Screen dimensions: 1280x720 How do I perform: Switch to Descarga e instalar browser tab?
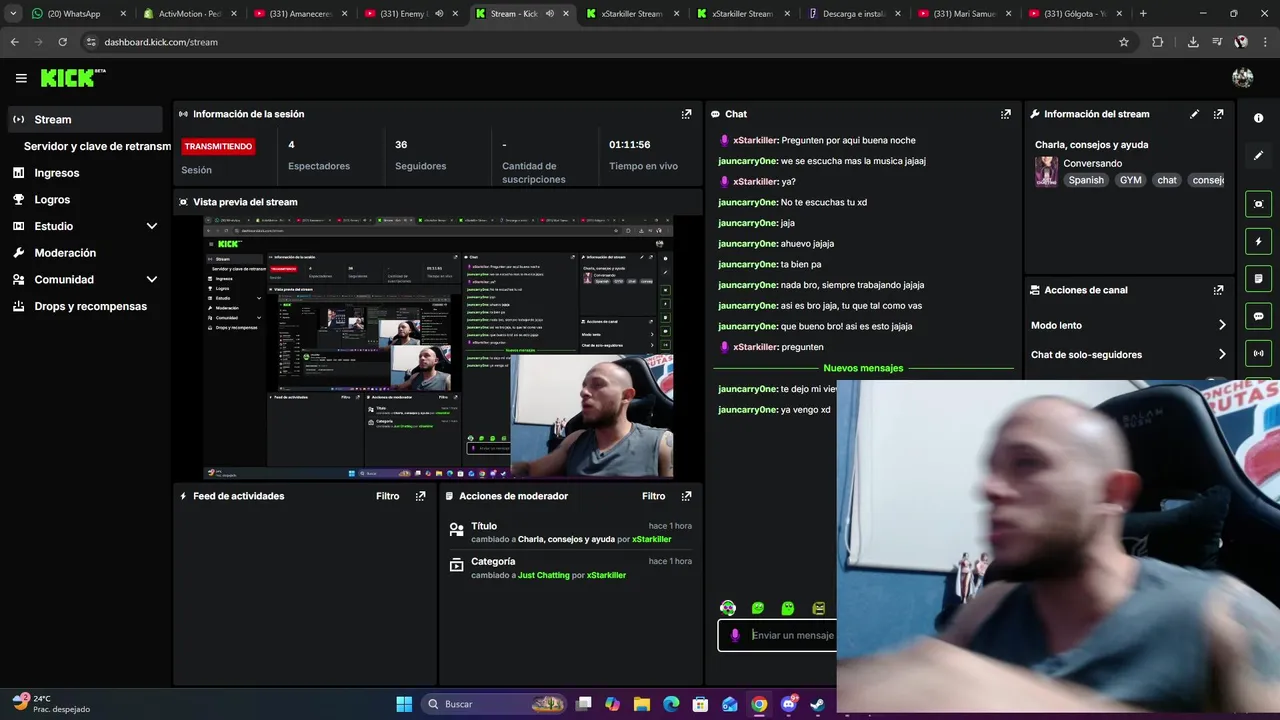pyautogui.click(x=852, y=14)
